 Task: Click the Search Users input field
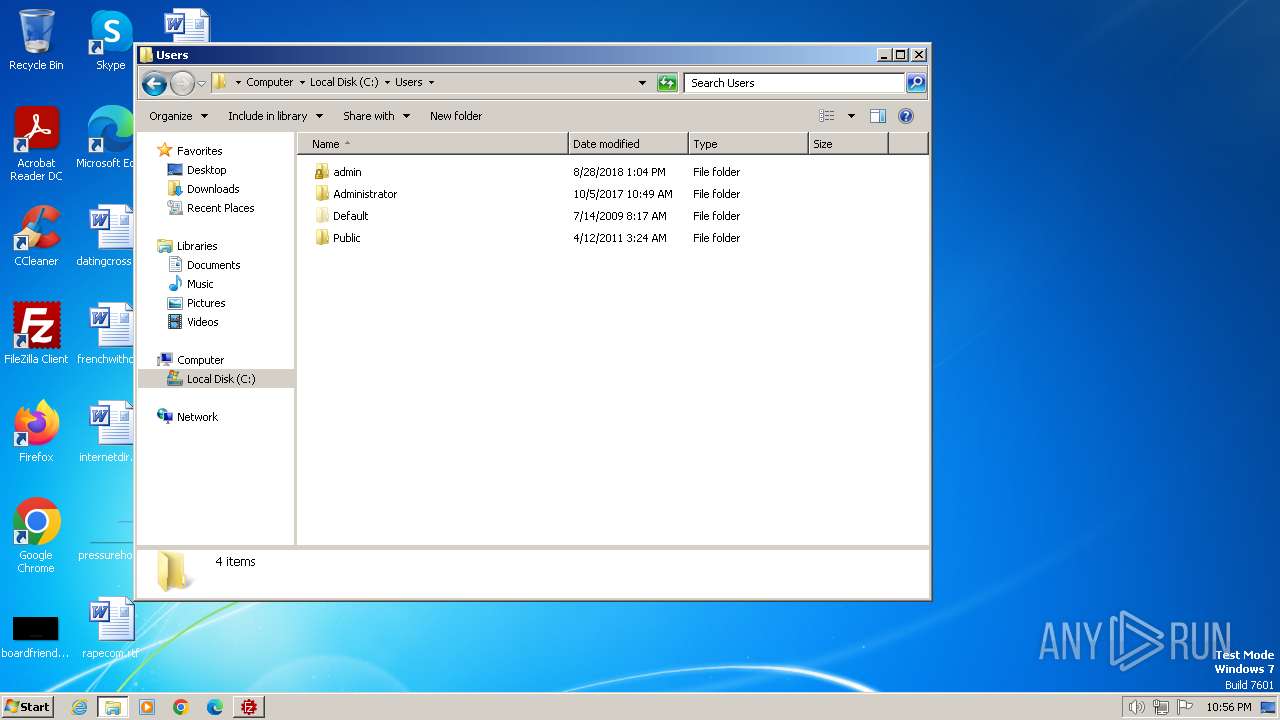tap(795, 83)
